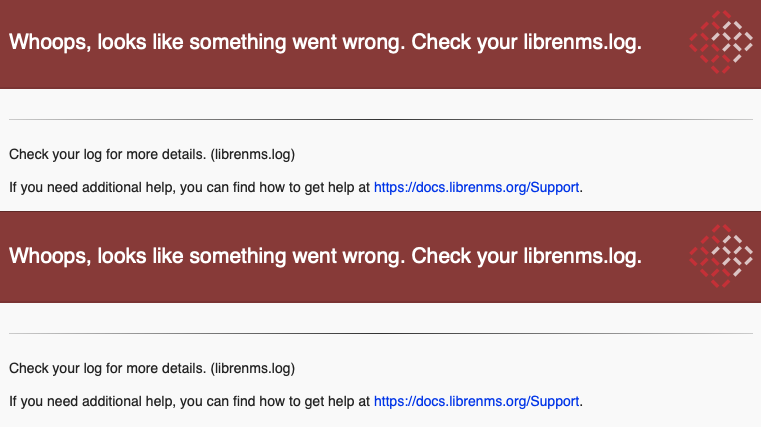Click the second 'Check your log for more details' line
Screen dimensions: 761x427
[x=152, y=368]
